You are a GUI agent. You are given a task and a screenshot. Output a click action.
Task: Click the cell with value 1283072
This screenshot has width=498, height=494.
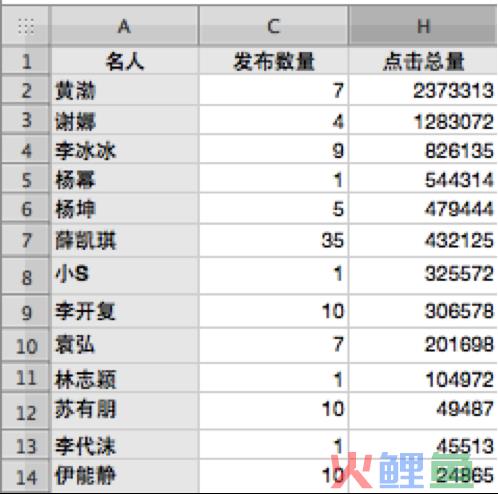pyautogui.click(x=423, y=120)
